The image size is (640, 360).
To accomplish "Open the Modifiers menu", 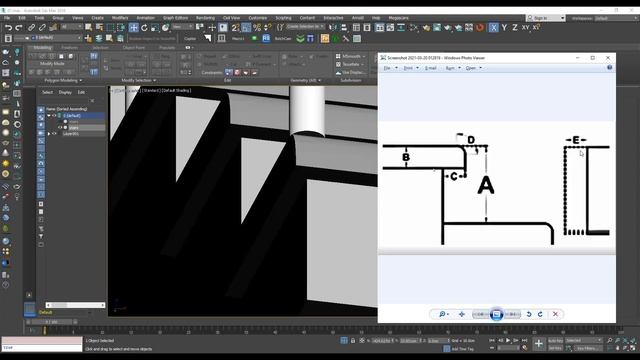I will (120, 18).
